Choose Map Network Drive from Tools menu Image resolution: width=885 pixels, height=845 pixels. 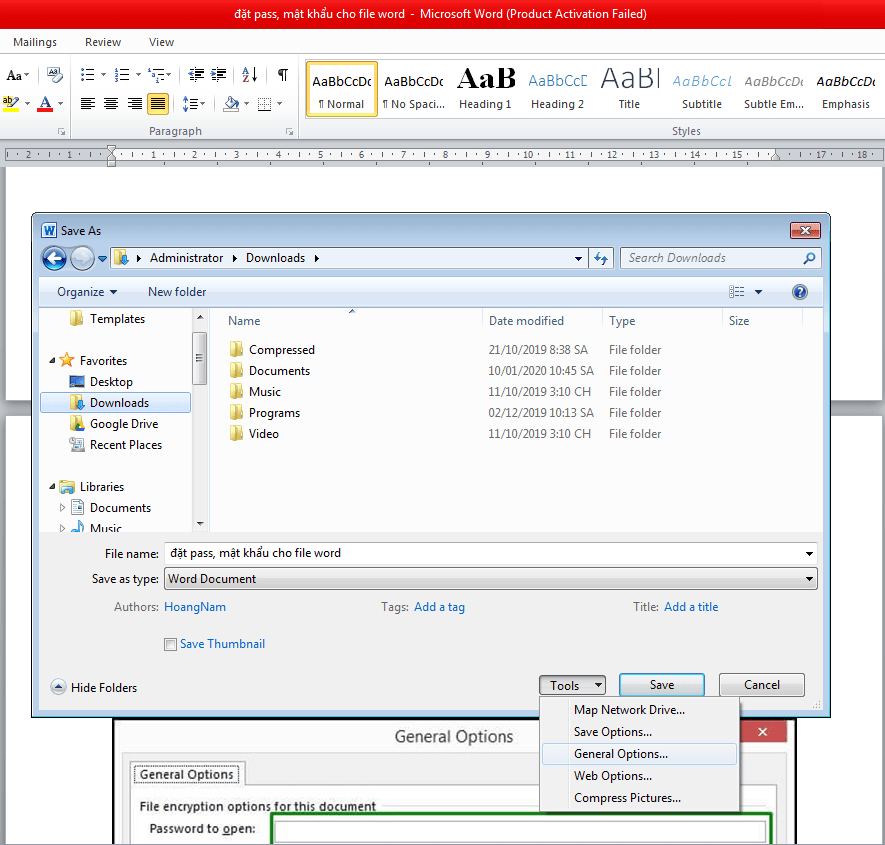click(639, 710)
